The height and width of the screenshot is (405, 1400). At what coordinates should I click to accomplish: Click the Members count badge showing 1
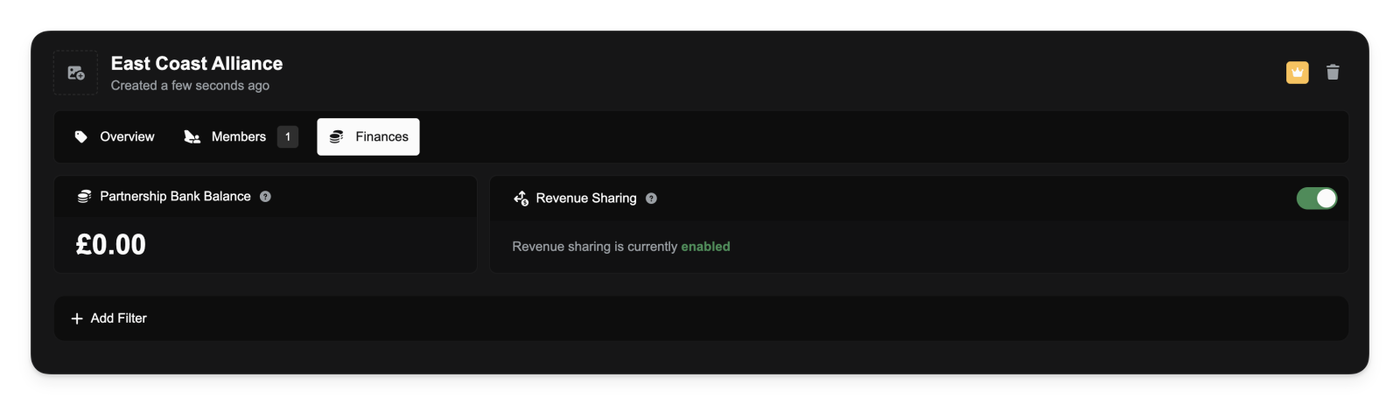coord(287,137)
